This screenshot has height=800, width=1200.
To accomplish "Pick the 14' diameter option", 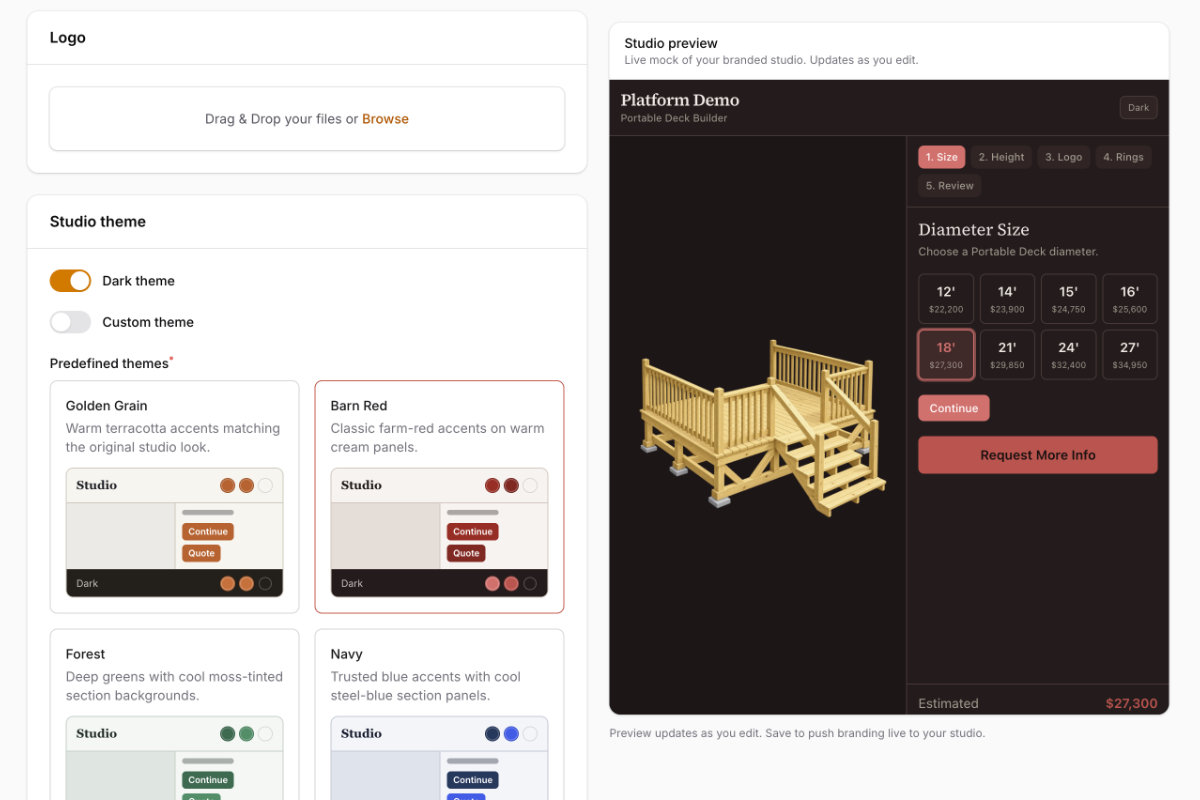I will (1007, 299).
